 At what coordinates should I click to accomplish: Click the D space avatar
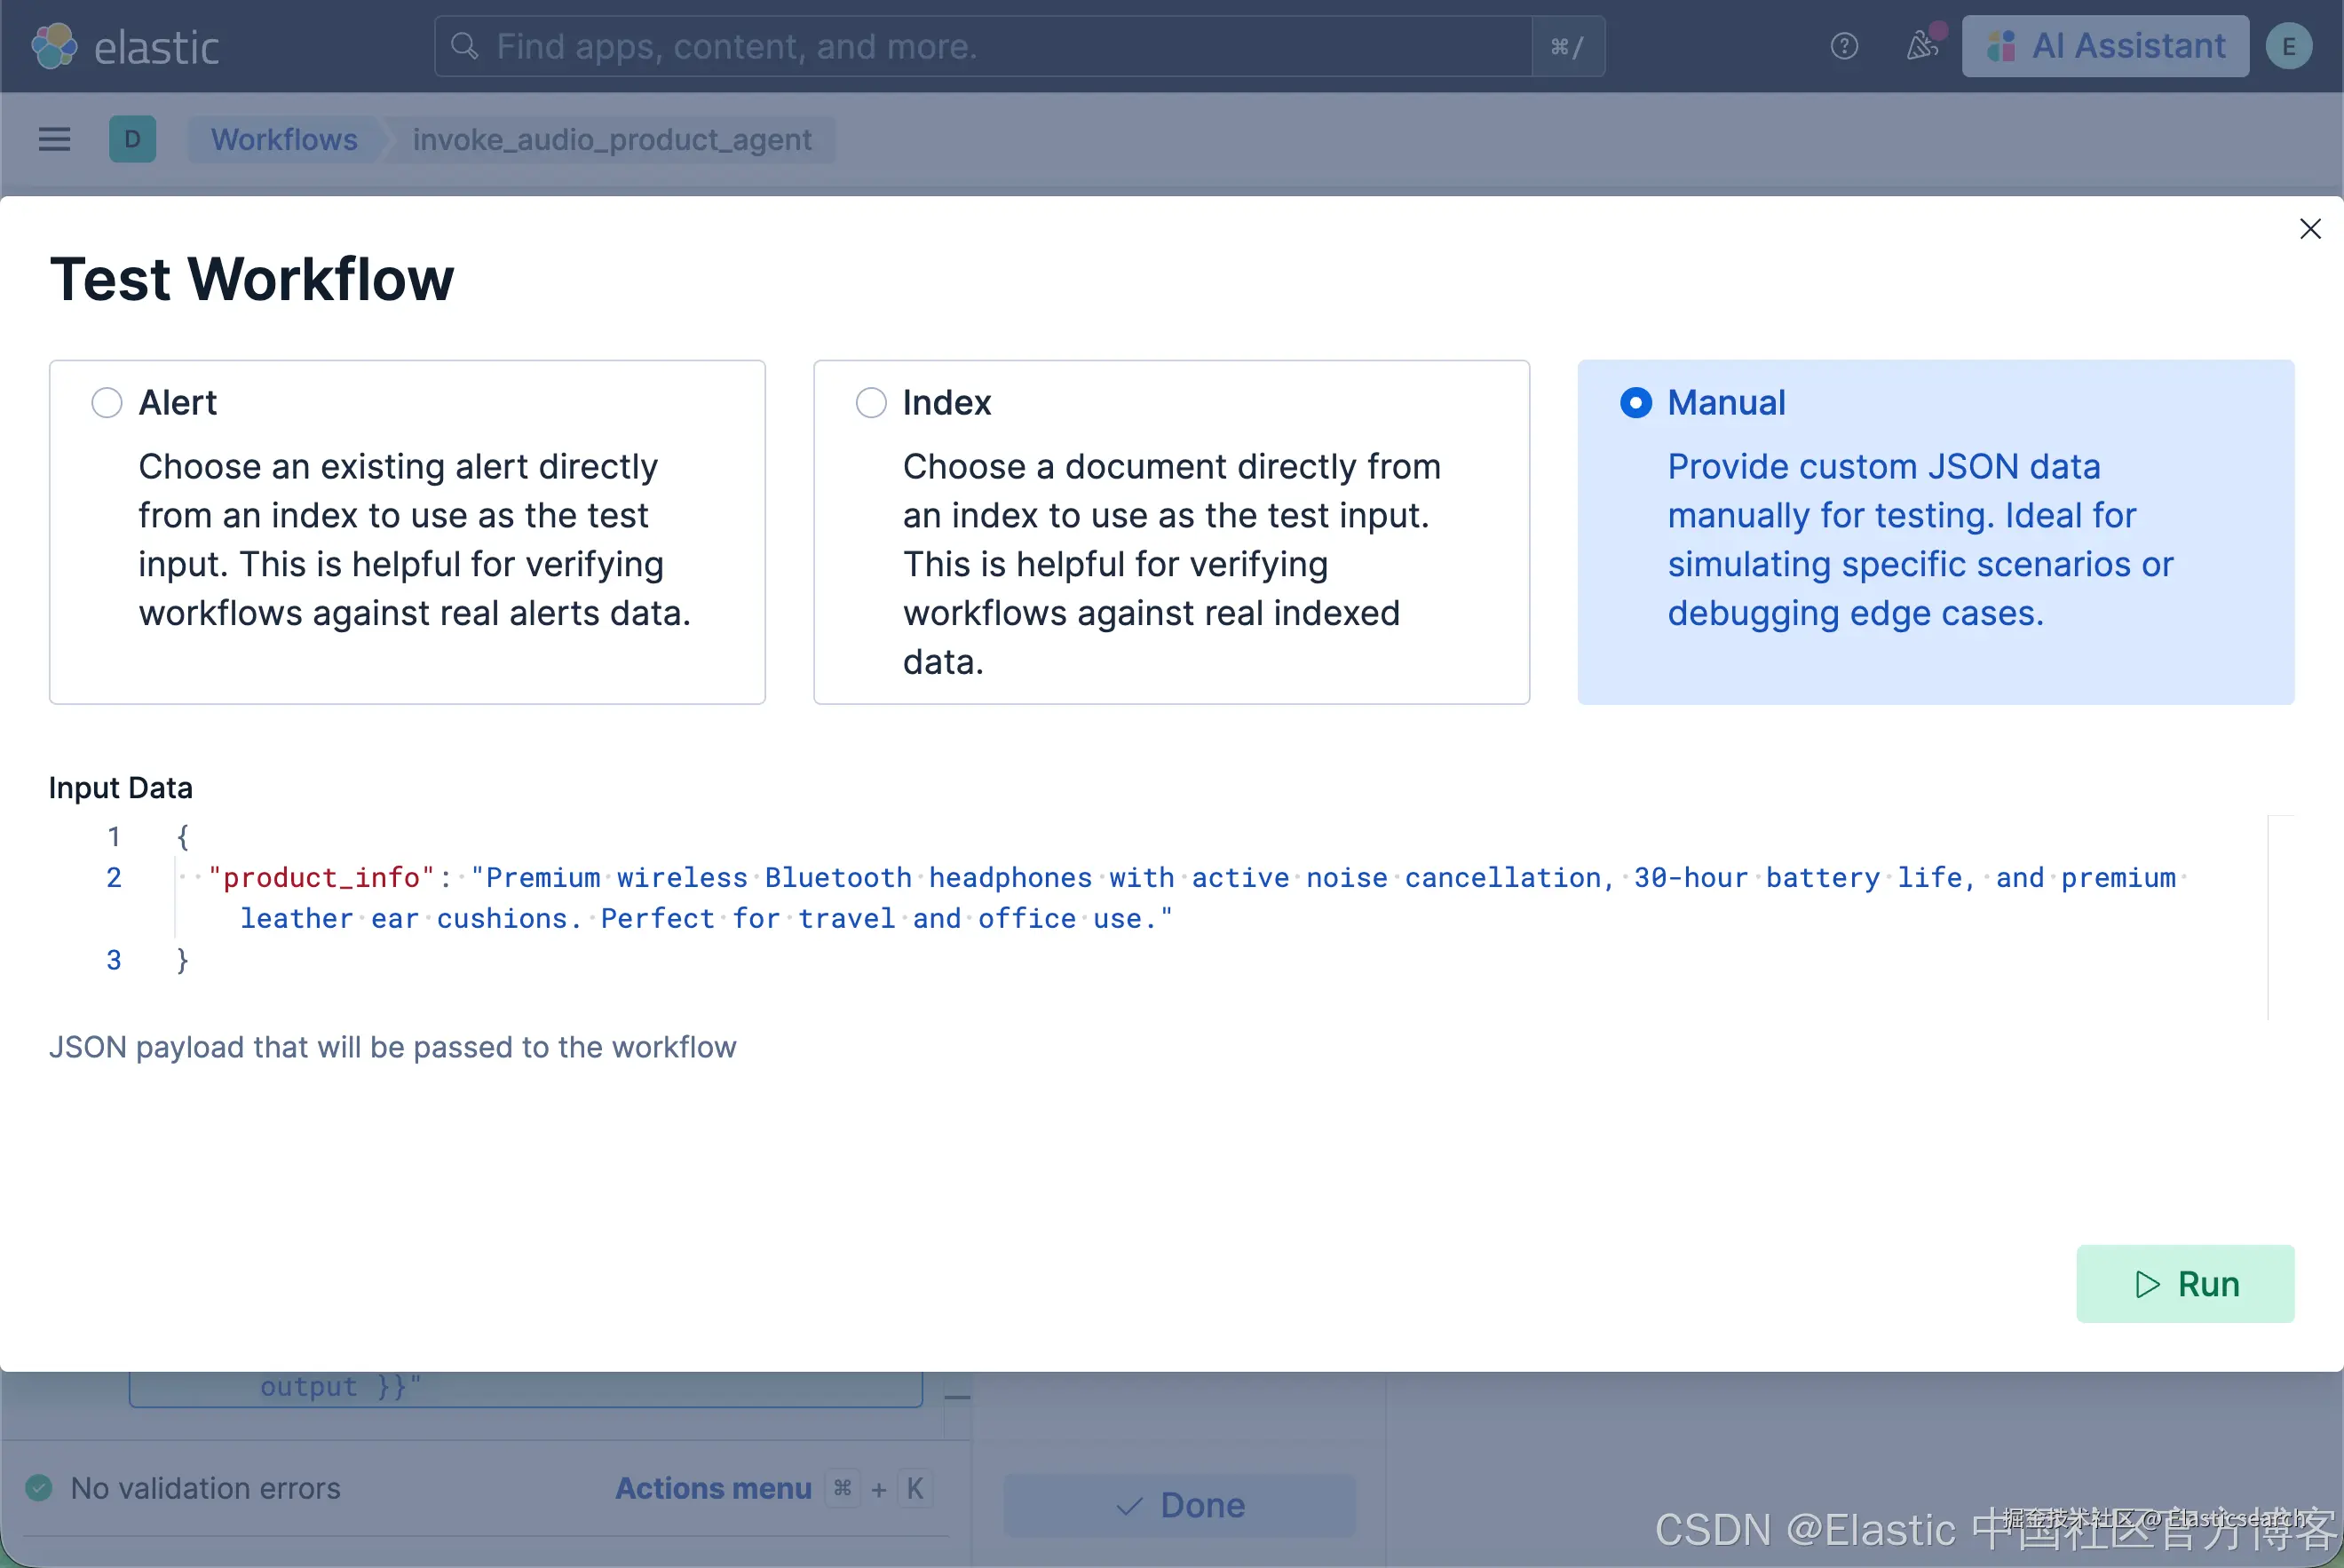coord(132,139)
